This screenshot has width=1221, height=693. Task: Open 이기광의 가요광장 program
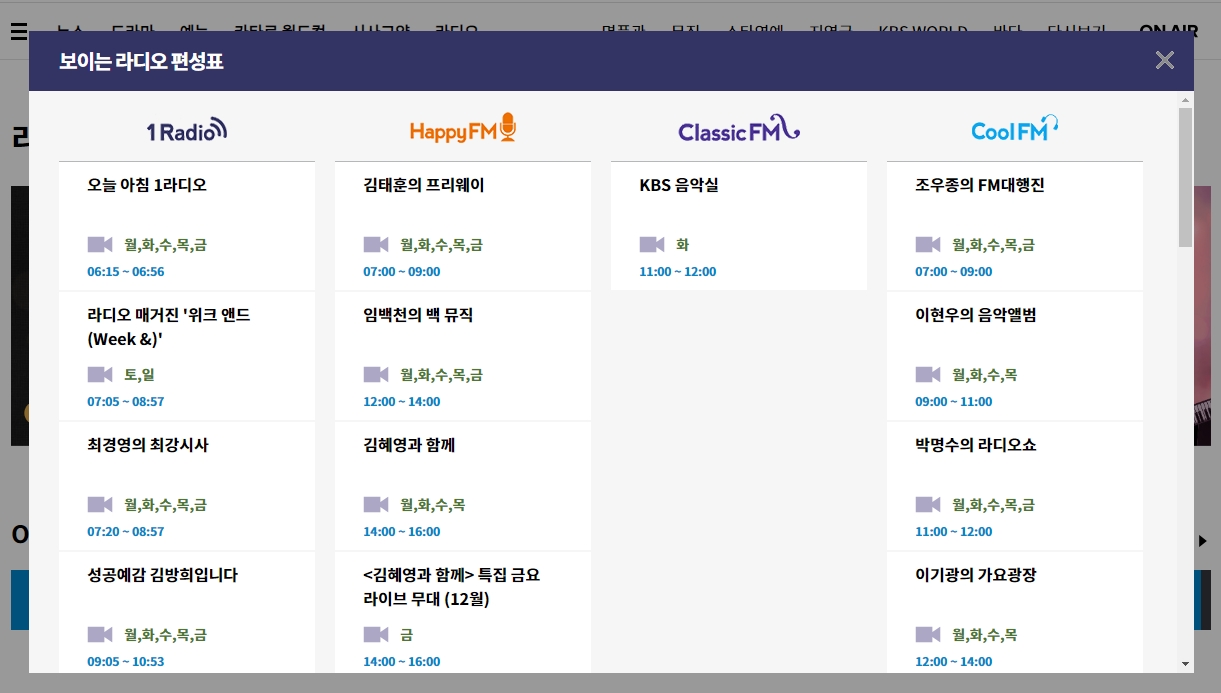coord(976,575)
